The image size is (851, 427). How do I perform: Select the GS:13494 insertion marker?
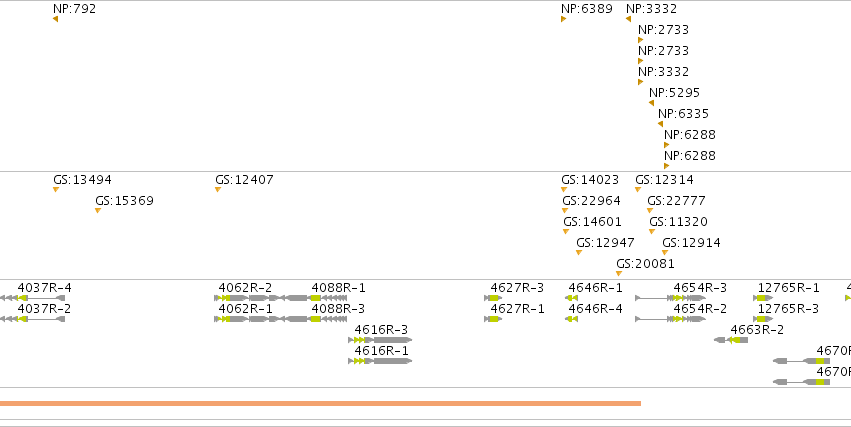[56, 189]
